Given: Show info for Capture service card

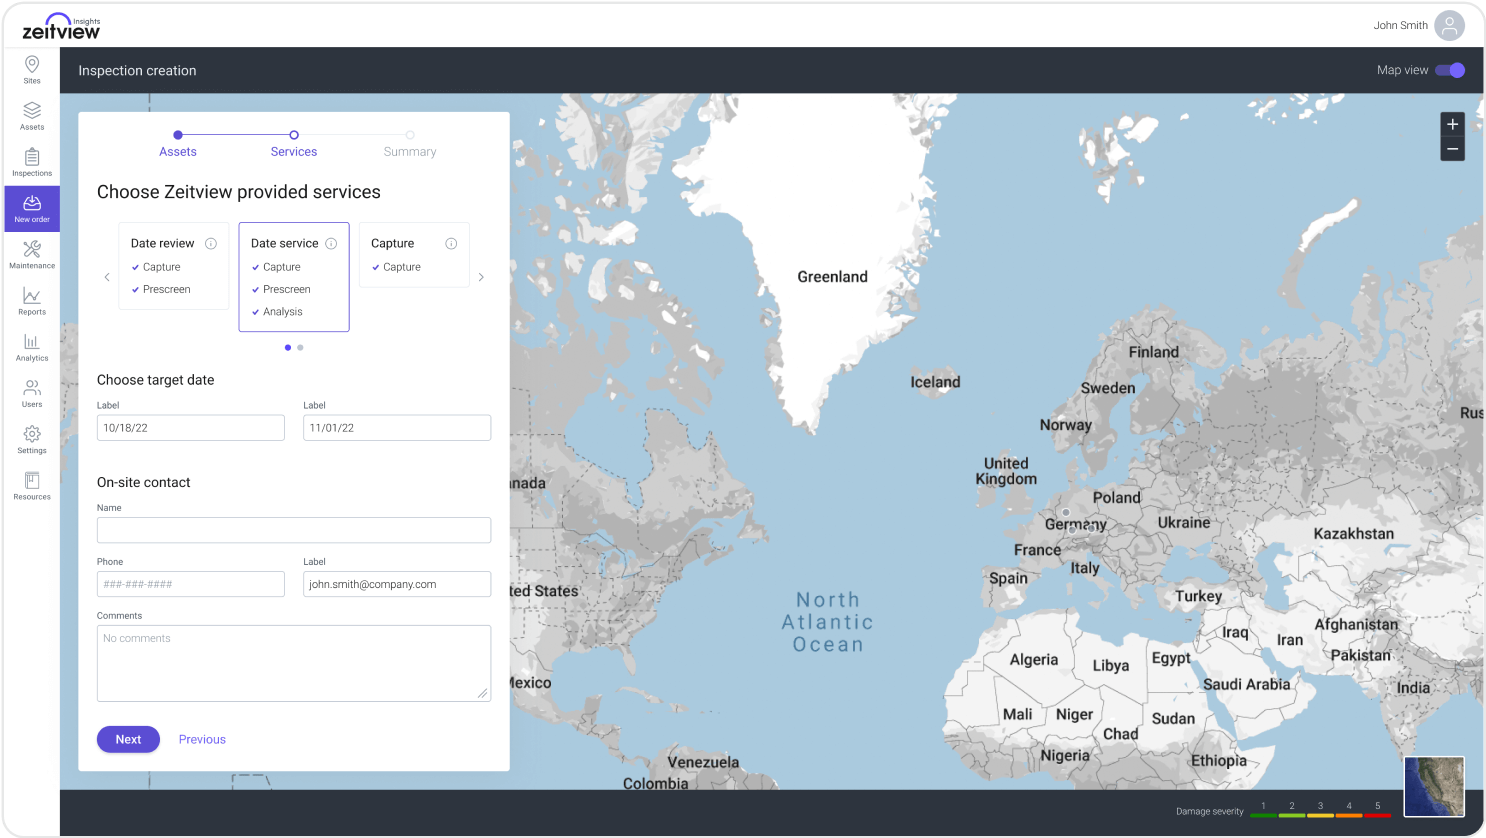Looking at the screenshot, I should [x=451, y=243].
